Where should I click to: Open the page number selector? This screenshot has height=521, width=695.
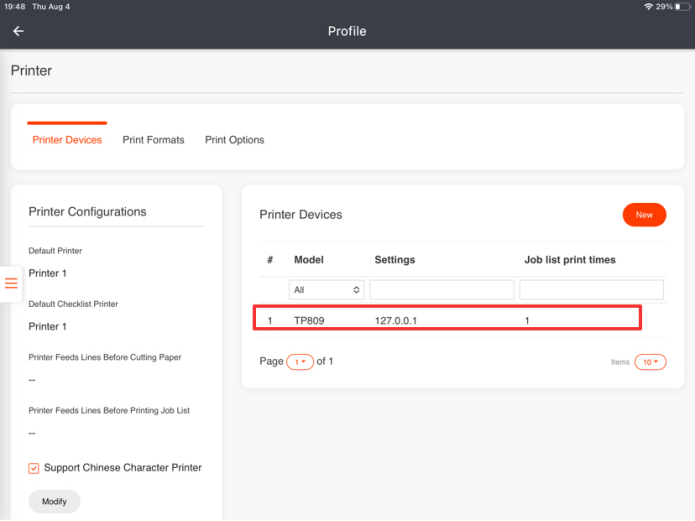[x=300, y=362]
